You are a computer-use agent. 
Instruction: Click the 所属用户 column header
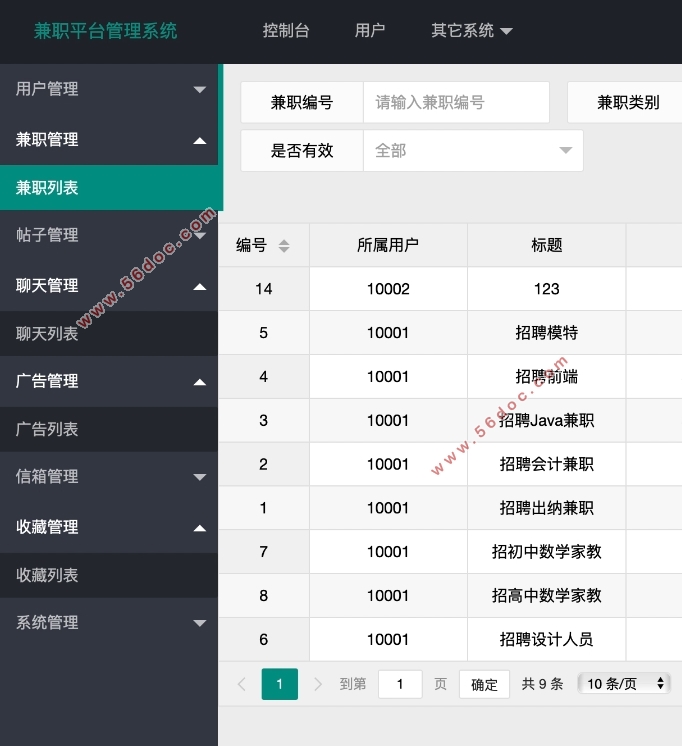pyautogui.click(x=388, y=245)
